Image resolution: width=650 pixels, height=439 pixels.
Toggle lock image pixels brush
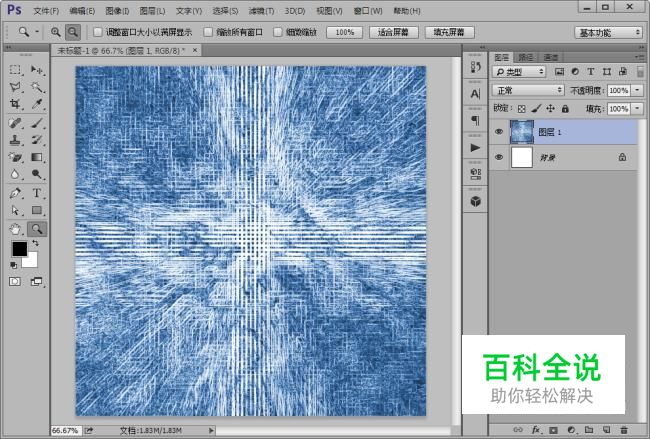click(536, 109)
